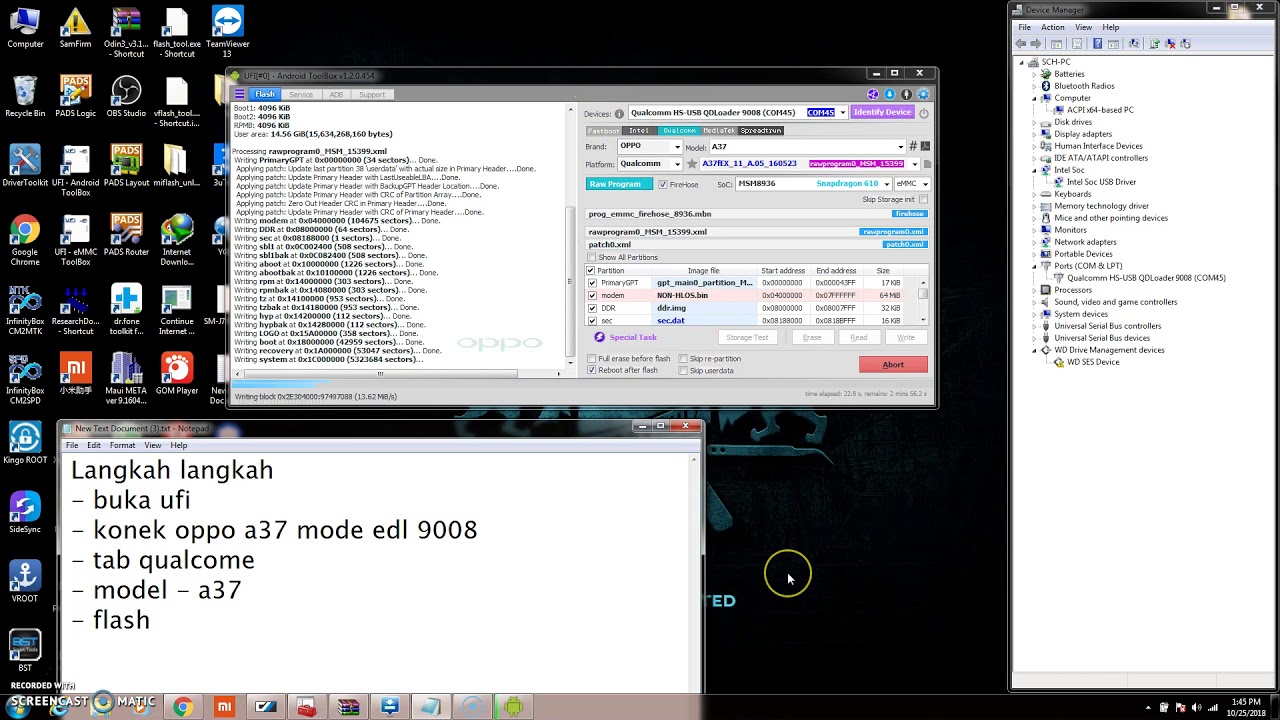Expand Batteries node in Device Manager
The height and width of the screenshot is (720, 1280).
click(1034, 74)
